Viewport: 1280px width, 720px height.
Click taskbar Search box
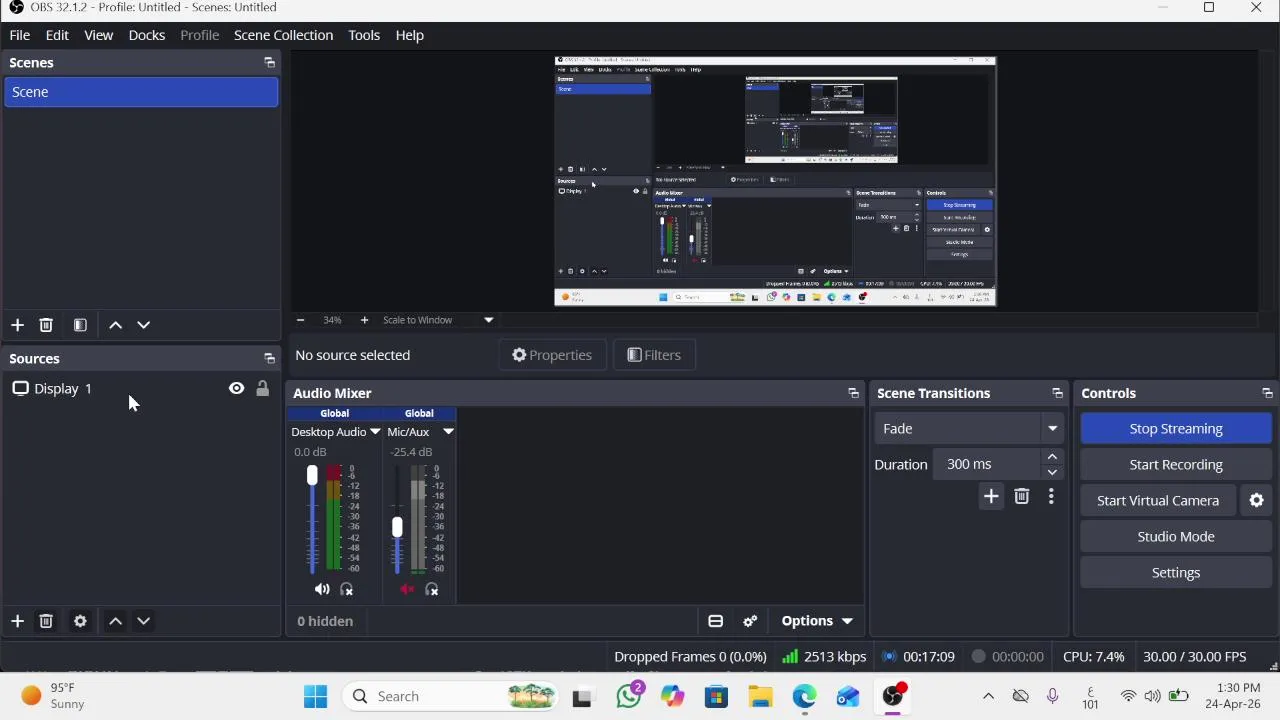(451, 697)
